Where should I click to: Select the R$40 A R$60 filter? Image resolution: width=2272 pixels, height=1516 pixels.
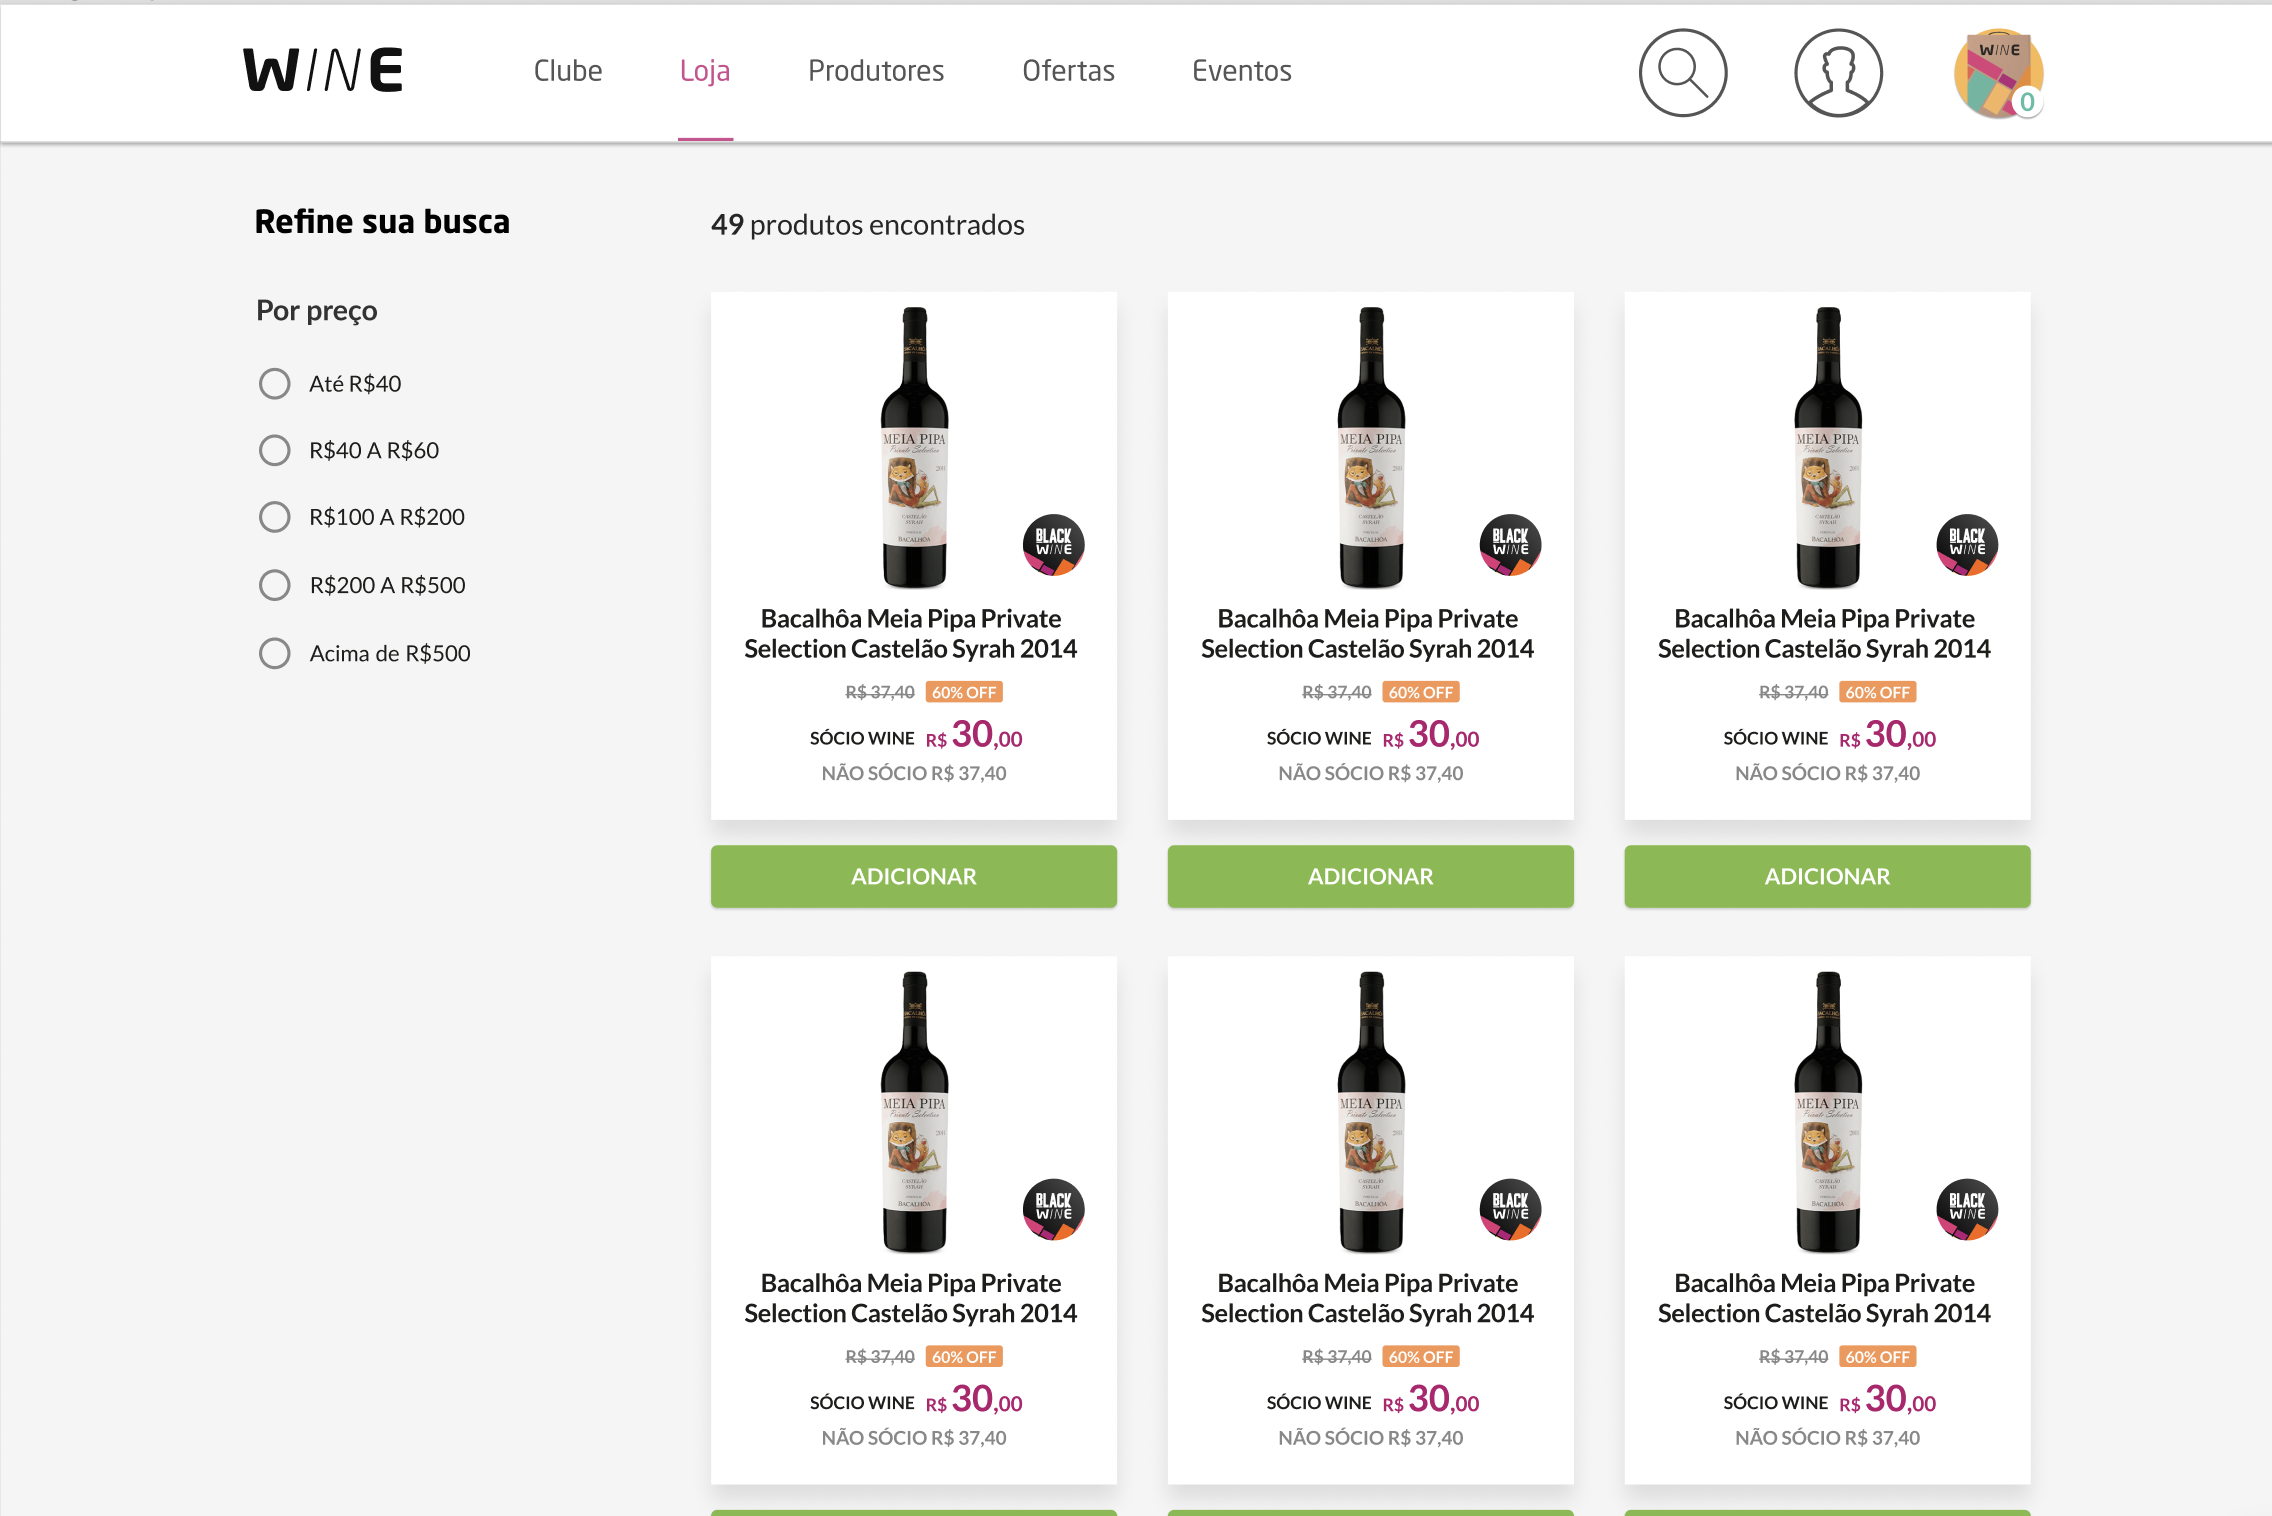pos(275,451)
